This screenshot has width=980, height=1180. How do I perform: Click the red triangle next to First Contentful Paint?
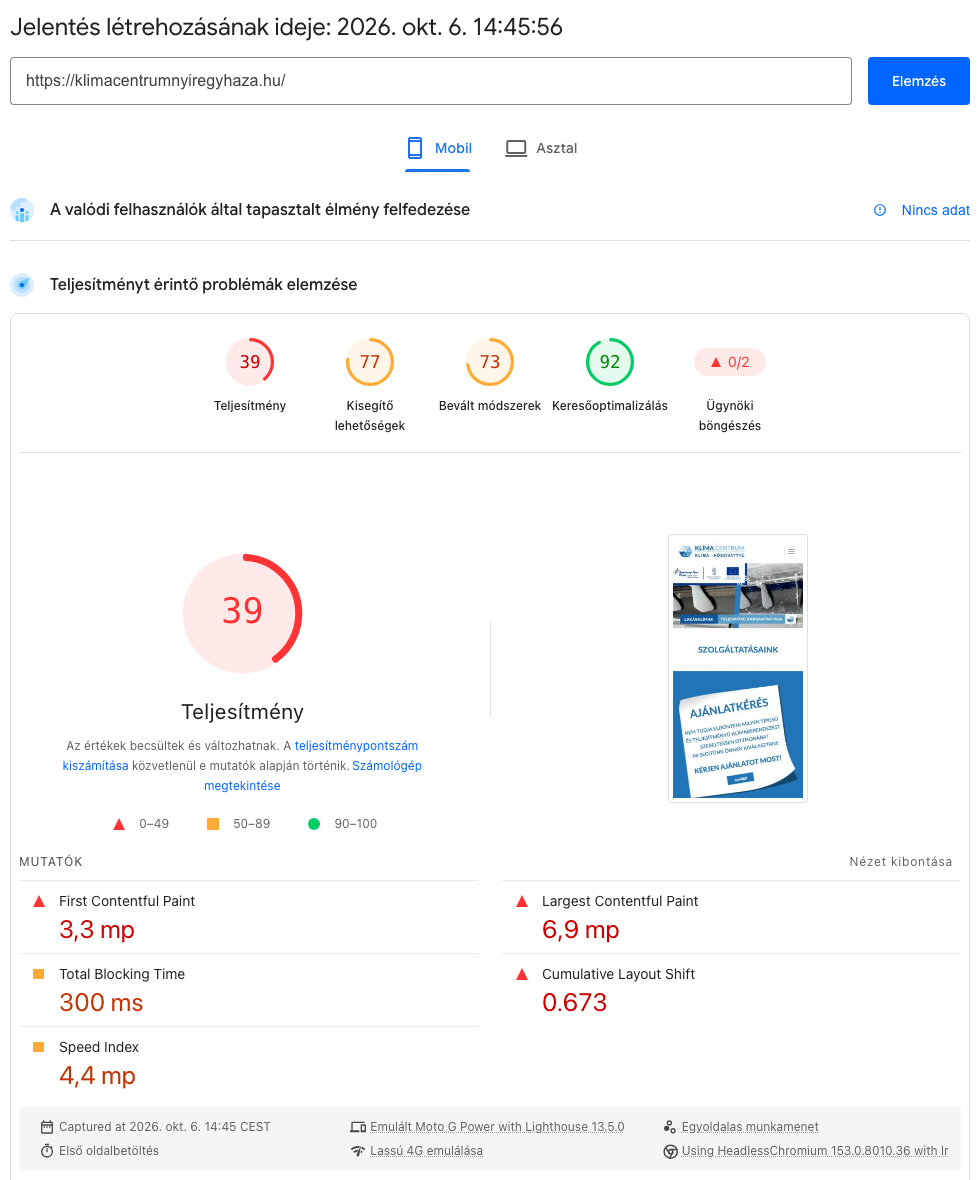click(39, 902)
